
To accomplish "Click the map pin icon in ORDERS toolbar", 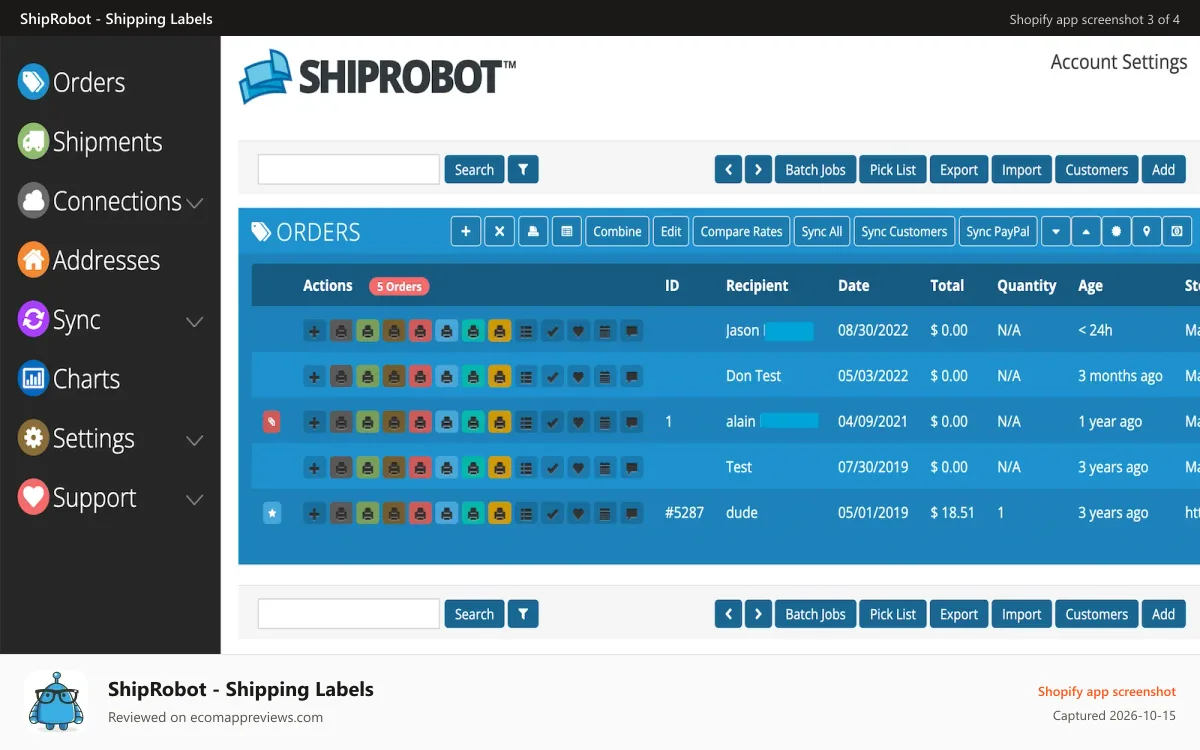I will (x=1147, y=231).
